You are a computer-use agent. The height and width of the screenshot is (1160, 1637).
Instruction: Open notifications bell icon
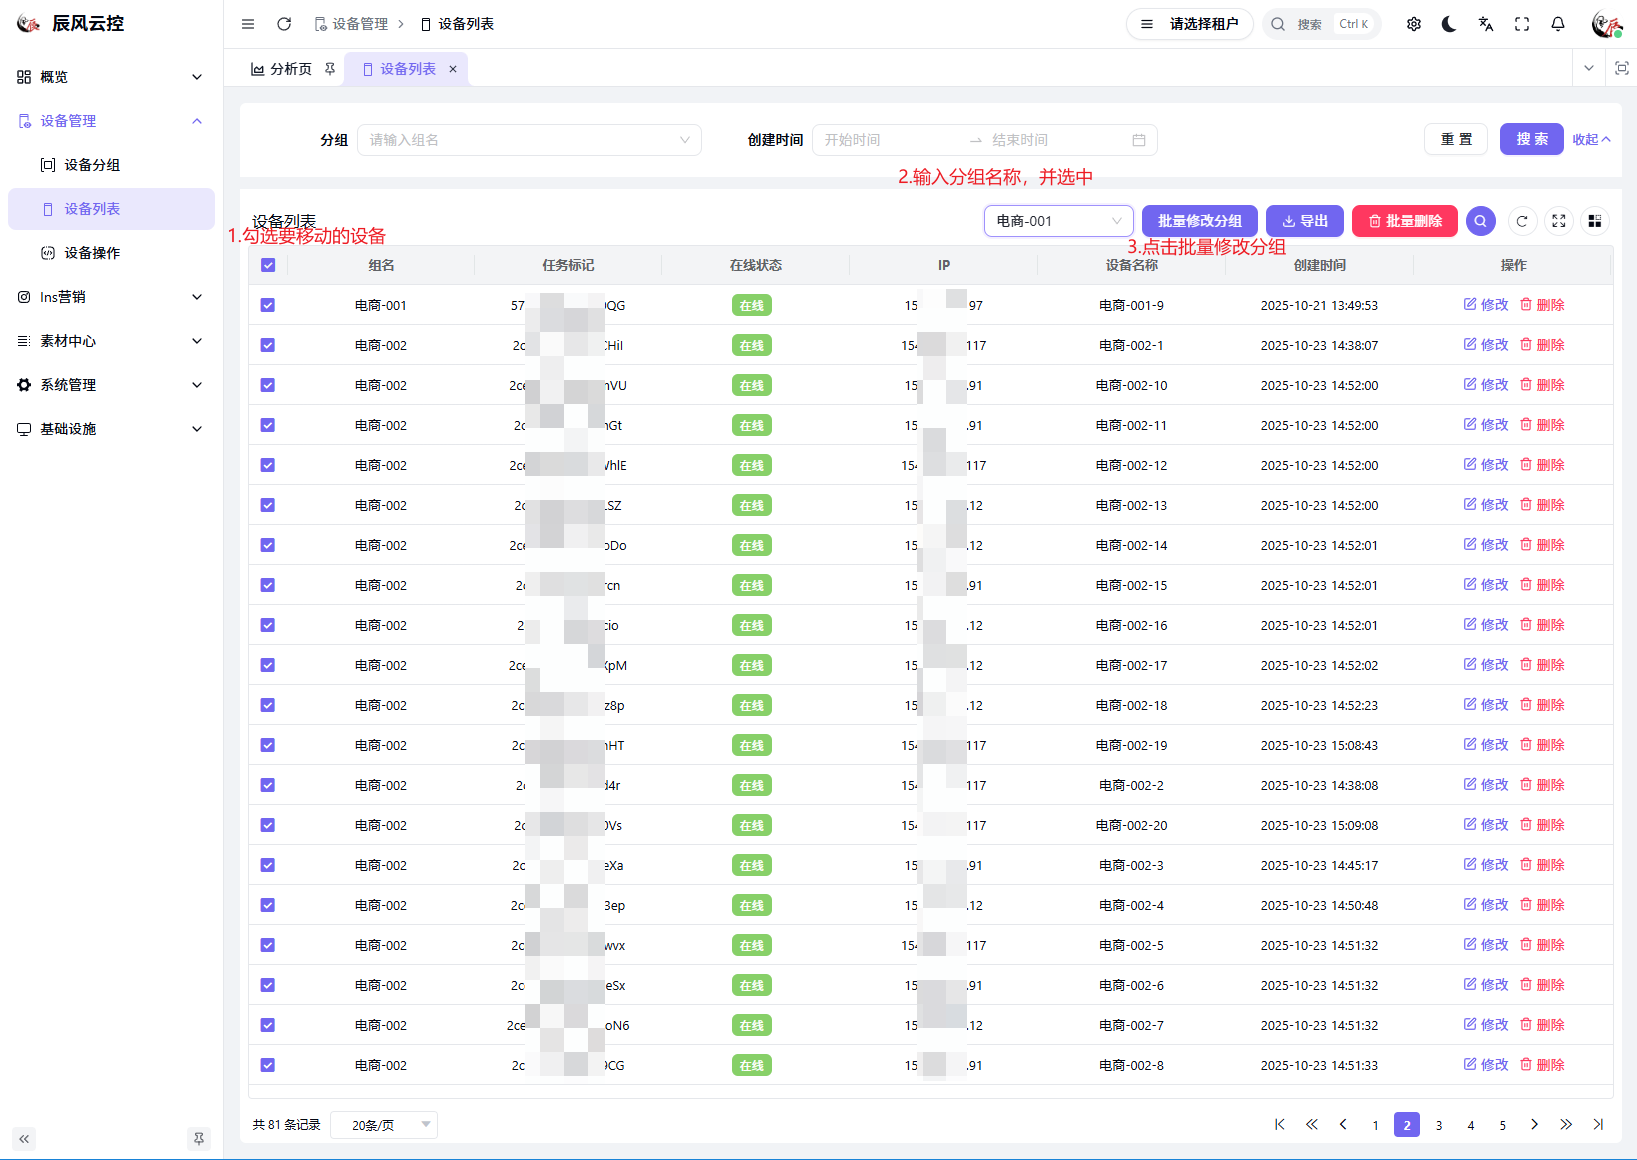tap(1557, 24)
